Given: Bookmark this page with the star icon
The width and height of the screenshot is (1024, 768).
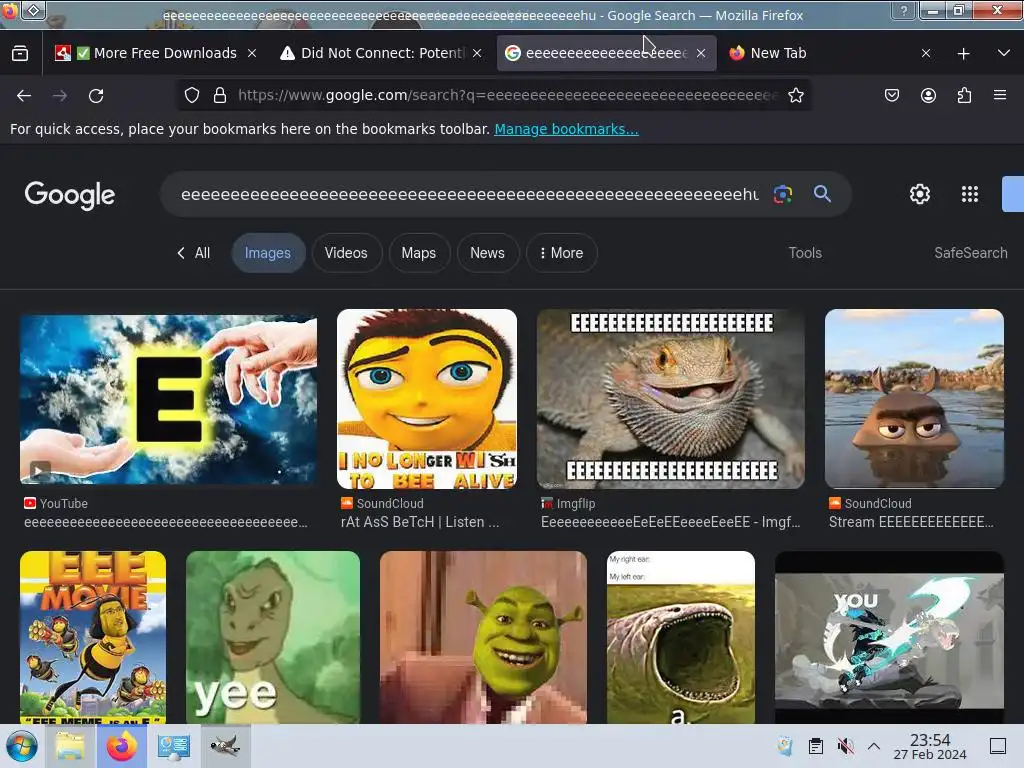Looking at the screenshot, I should (x=795, y=95).
